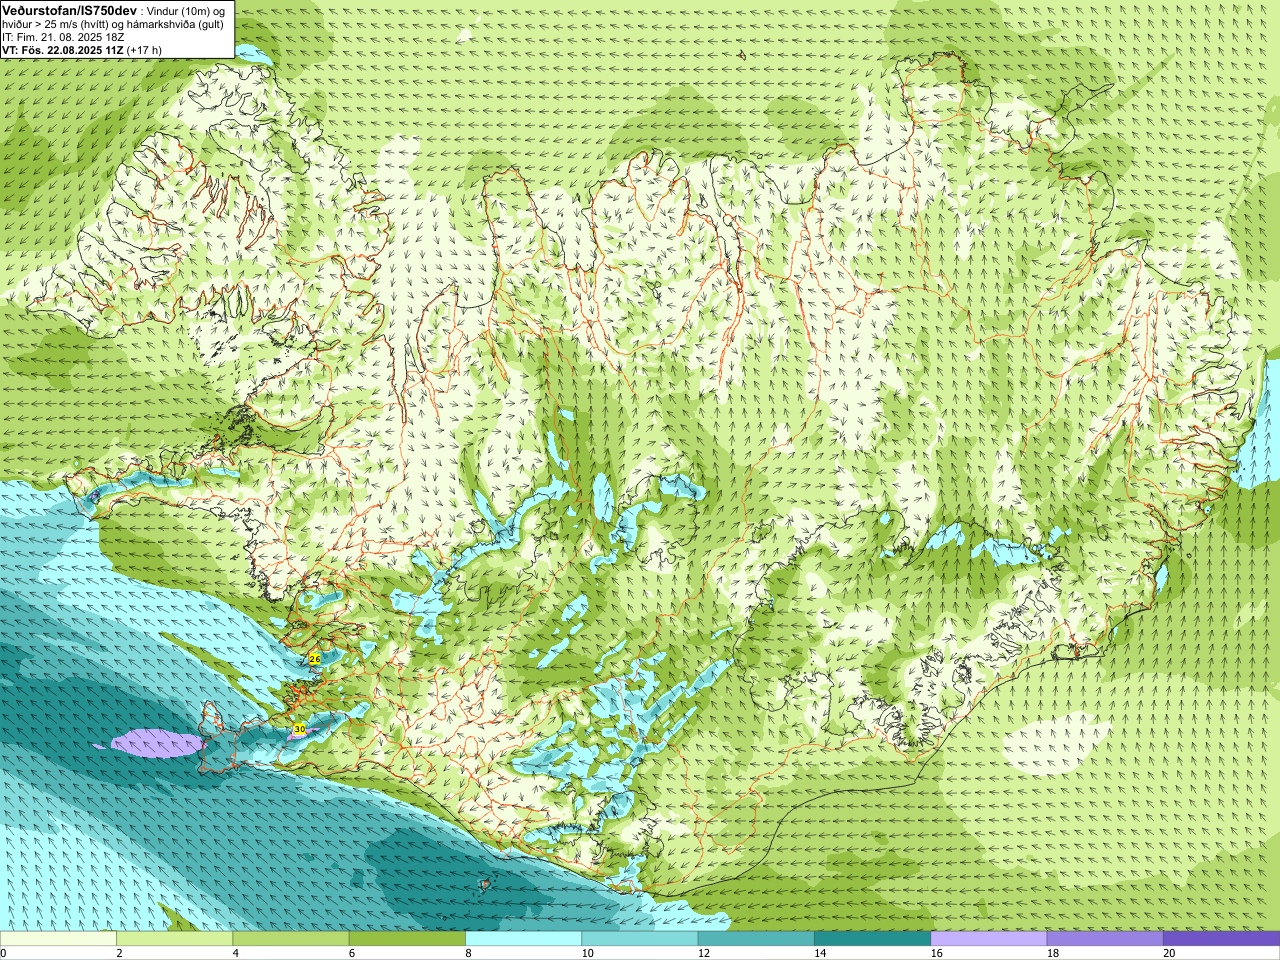Click the '(+17 h)' forecast offset text
The image size is (1280, 960).
tap(145, 49)
